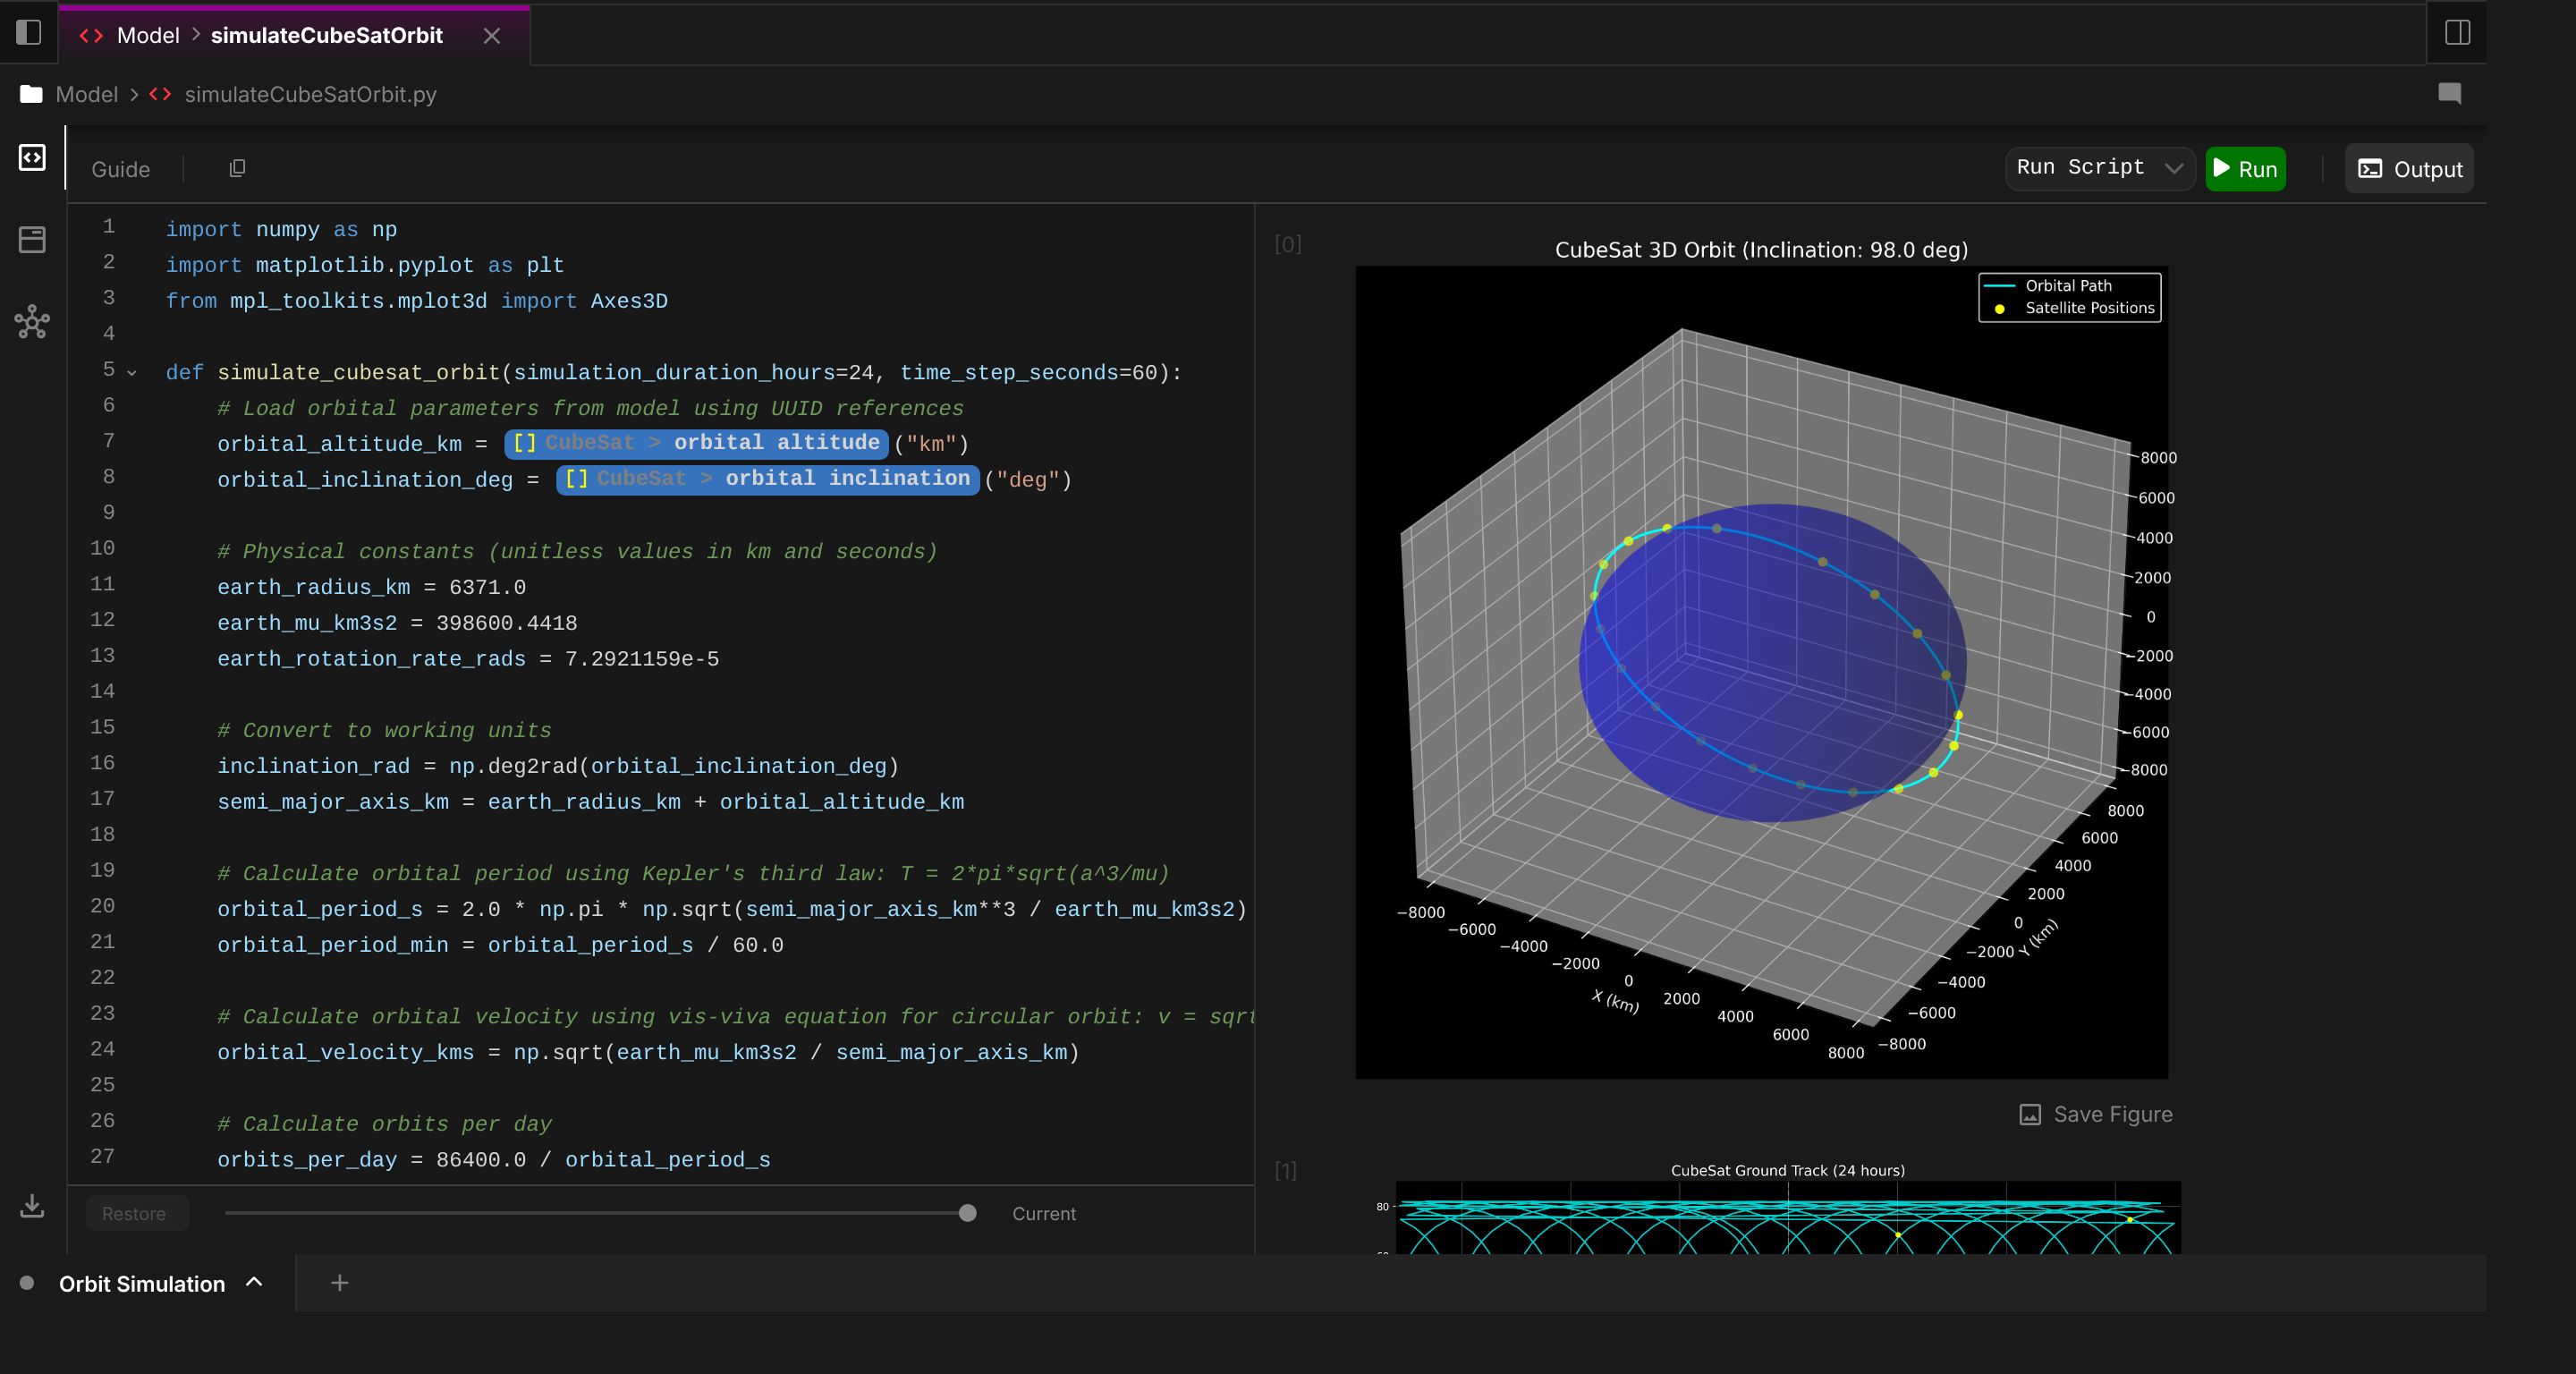Open the graph network sidebar icon
Screen dimensions: 2576x1374
click(x=32, y=322)
